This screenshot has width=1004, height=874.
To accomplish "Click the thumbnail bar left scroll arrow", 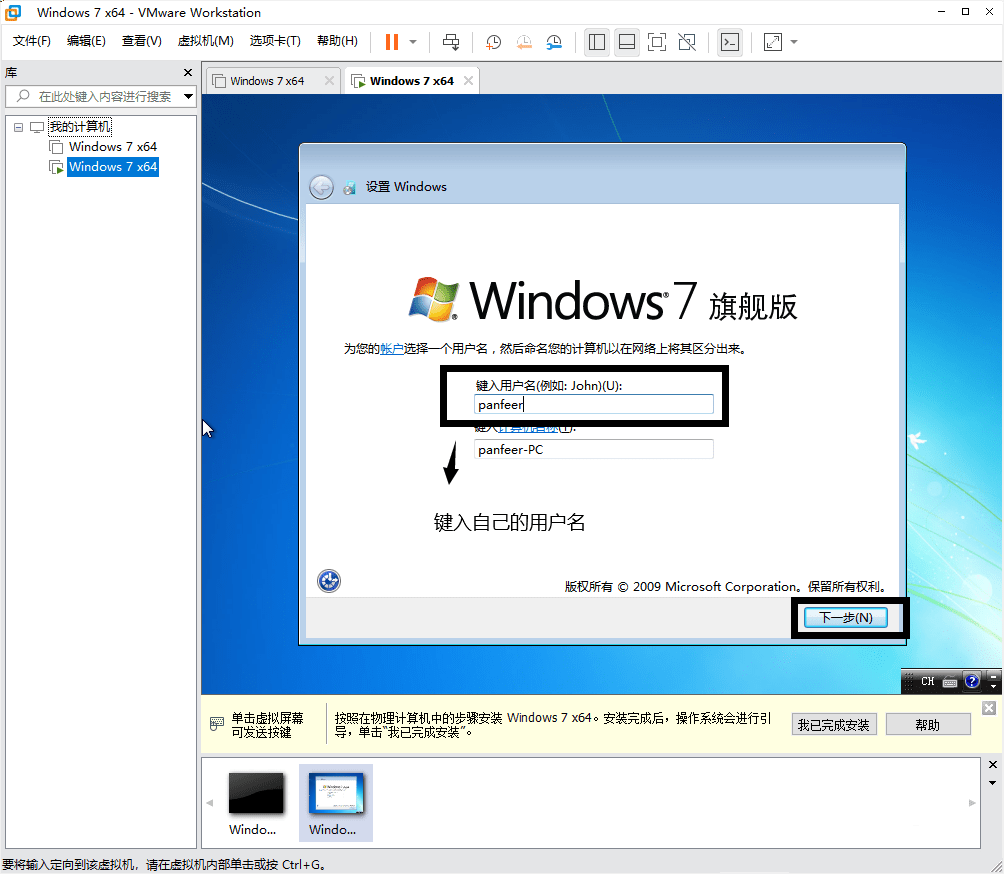I will pos(209,803).
